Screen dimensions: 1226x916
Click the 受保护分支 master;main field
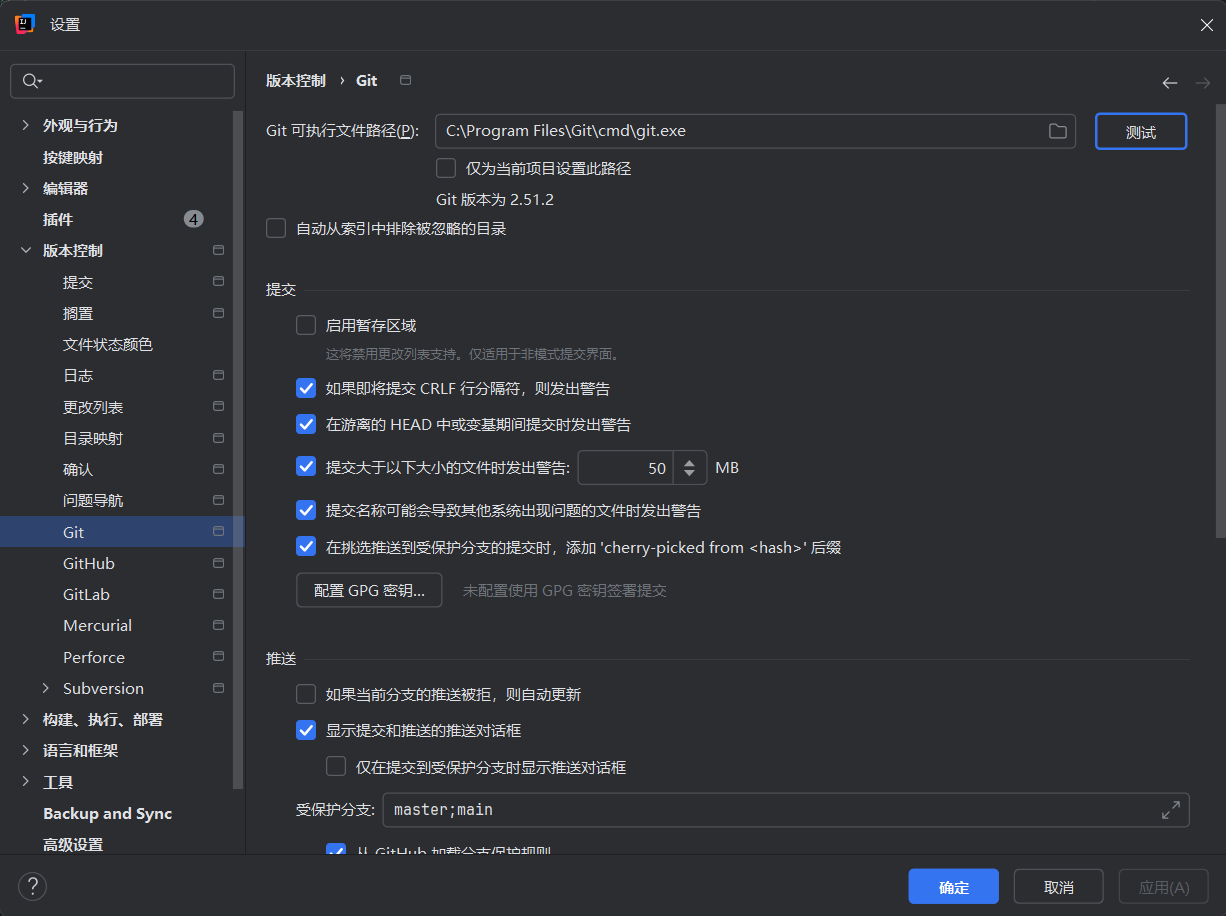[x=786, y=810]
